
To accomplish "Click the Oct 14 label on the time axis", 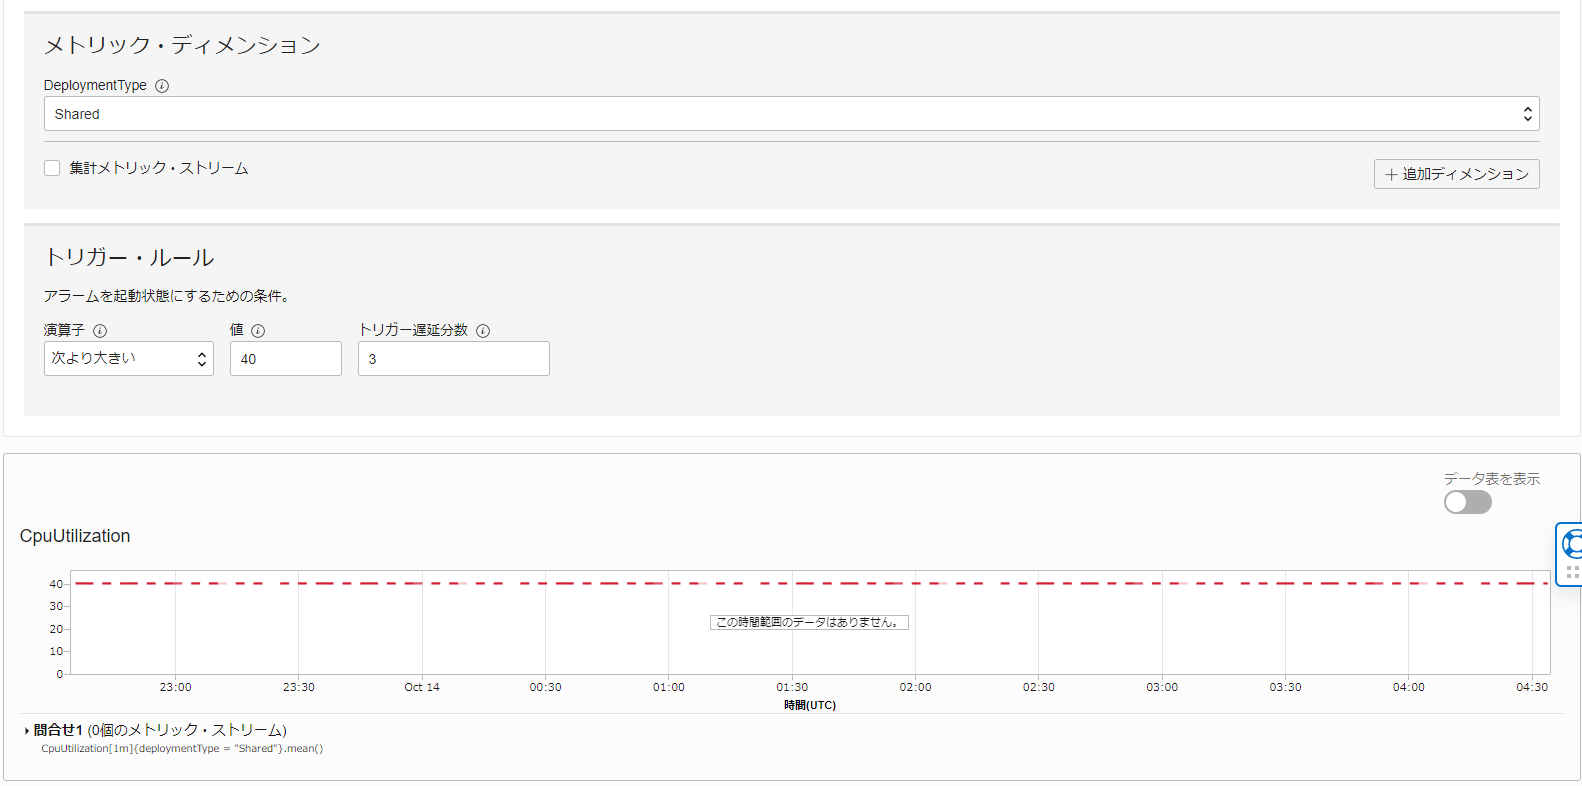I will tap(421, 687).
